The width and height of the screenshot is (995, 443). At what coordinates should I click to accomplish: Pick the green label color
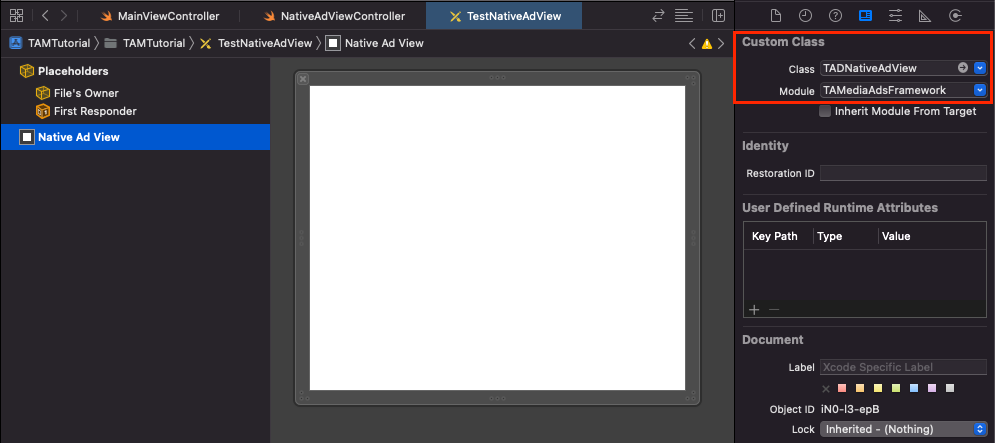[x=895, y=388]
